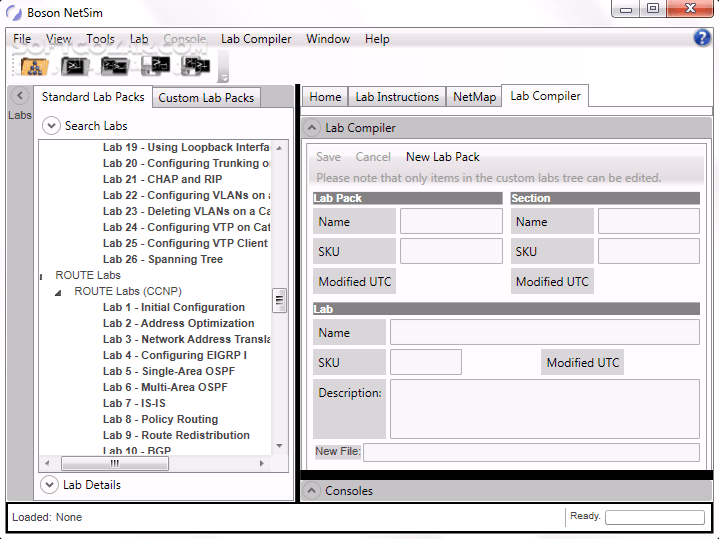This screenshot has height=539, width=719.
Task: Select Lab 2 - Address Optimization
Action: pyautogui.click(x=178, y=323)
